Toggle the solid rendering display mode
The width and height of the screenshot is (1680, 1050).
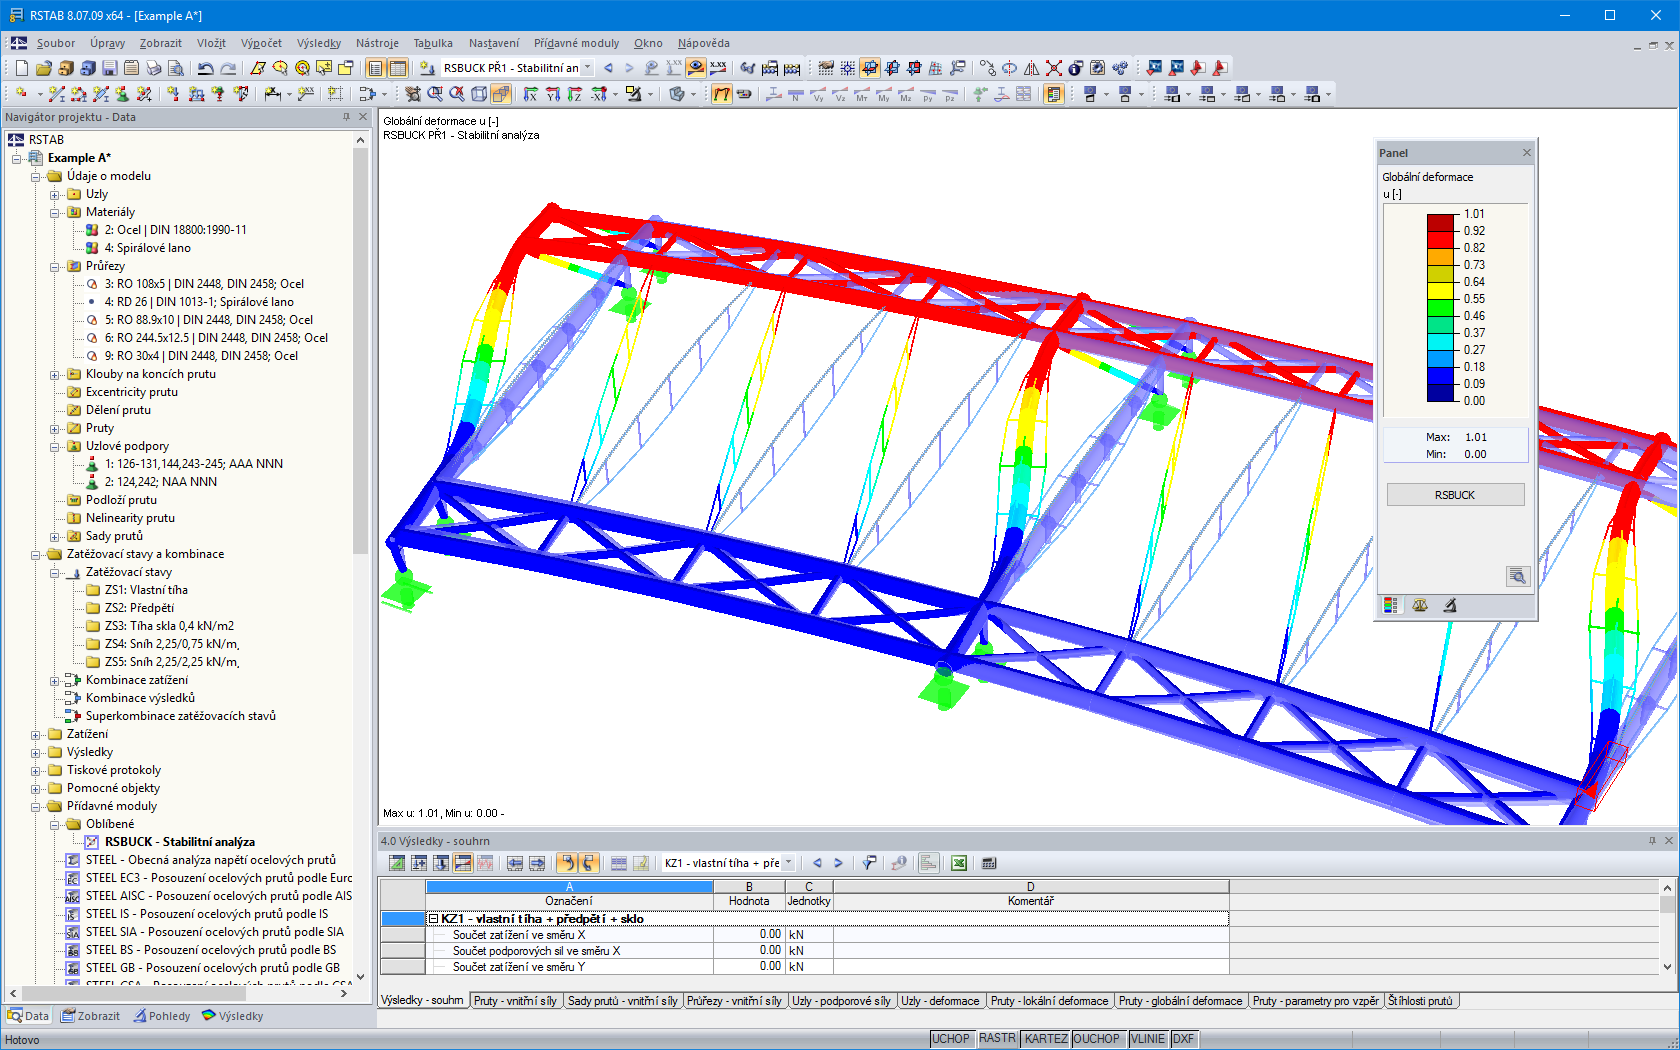pos(501,94)
